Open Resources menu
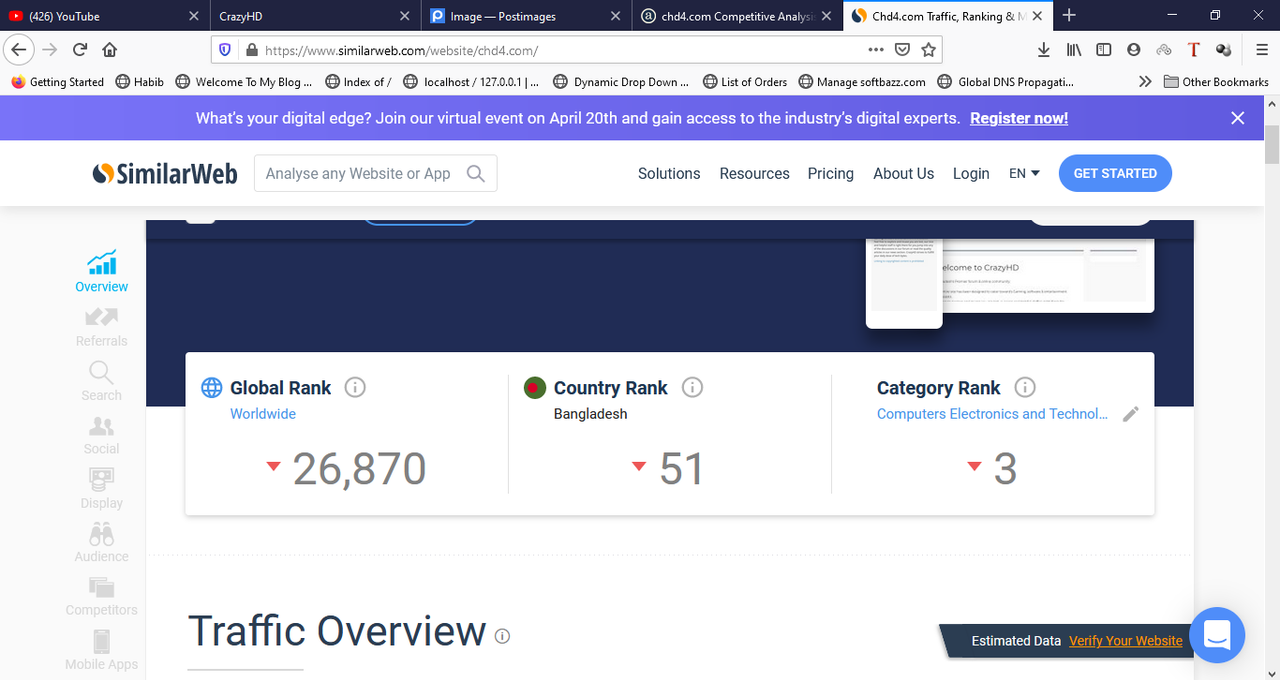Viewport: 1280px width, 680px height. click(x=754, y=173)
